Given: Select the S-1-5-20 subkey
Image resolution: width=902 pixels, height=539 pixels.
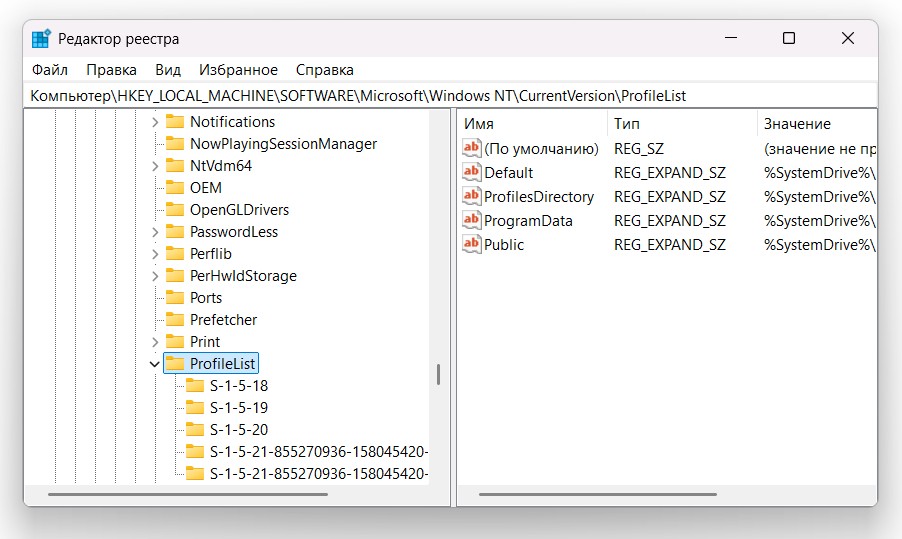Looking at the screenshot, I should (x=238, y=429).
